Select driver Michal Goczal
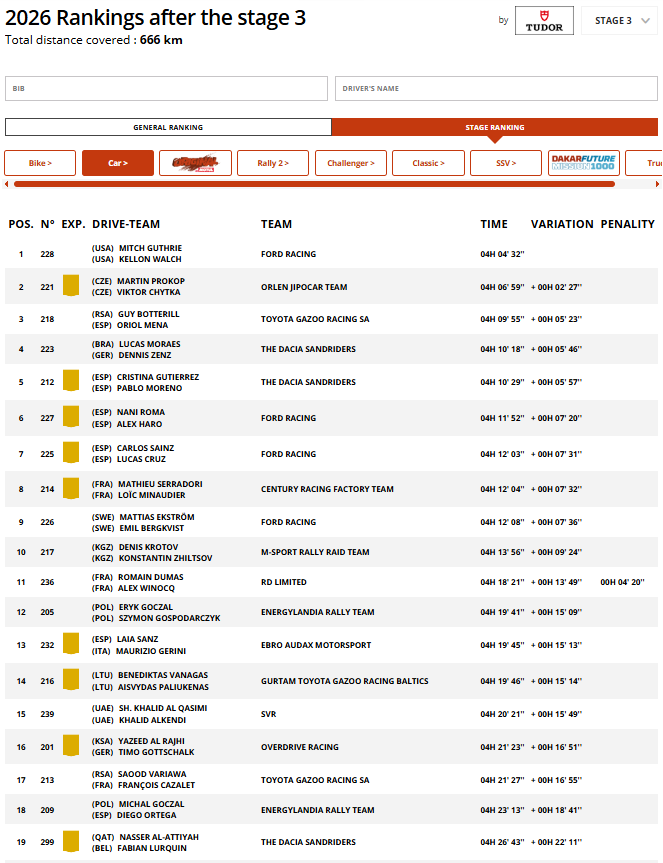The image size is (663, 863). 152,804
